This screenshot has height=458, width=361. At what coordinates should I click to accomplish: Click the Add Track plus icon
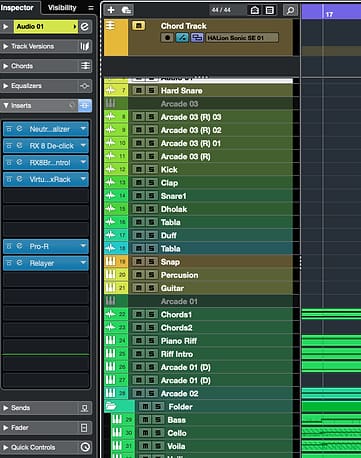pos(111,10)
